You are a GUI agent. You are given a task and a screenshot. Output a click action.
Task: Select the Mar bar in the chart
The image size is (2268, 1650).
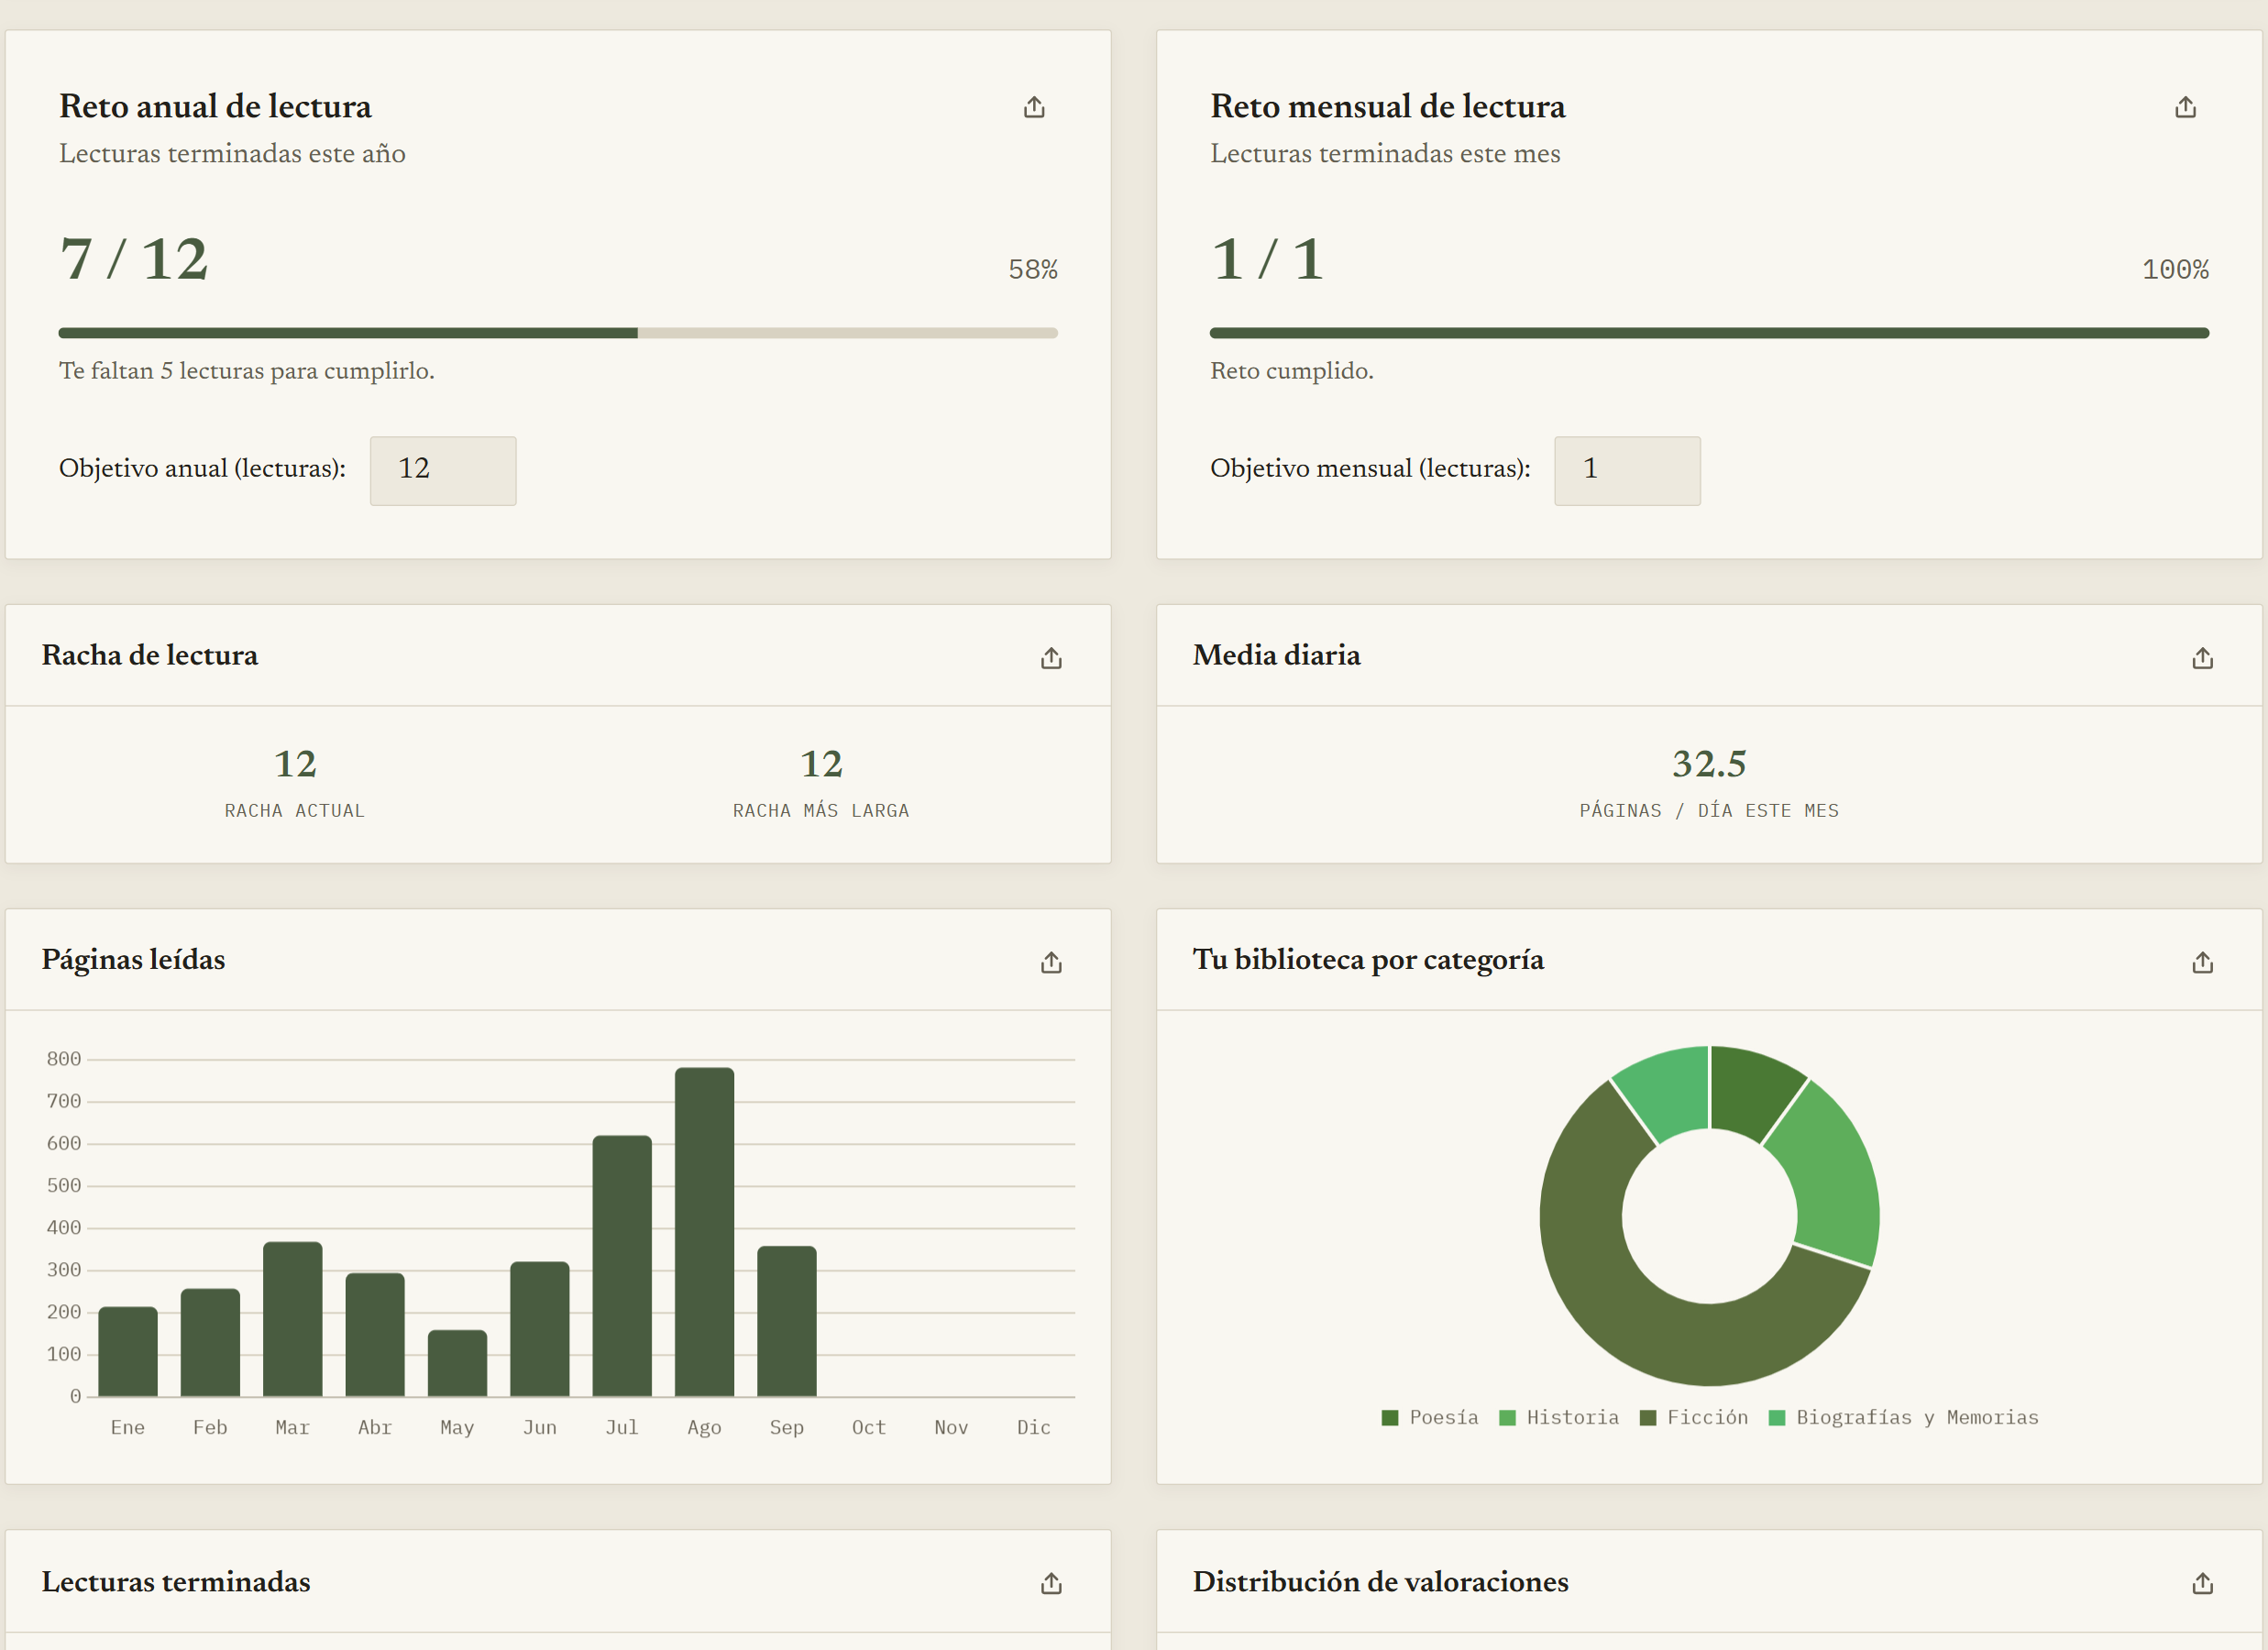point(293,1319)
